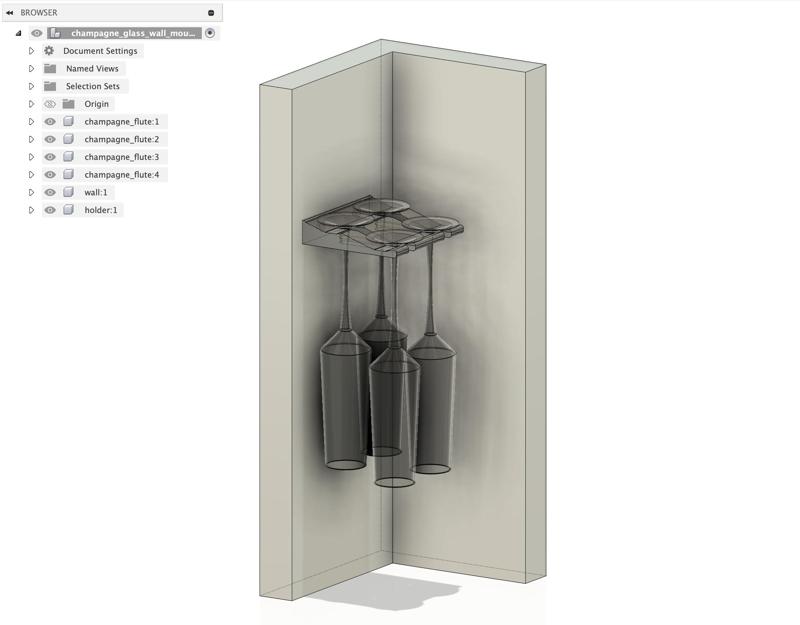Collapse the root assembly tree node
800x625 pixels.
(19, 34)
